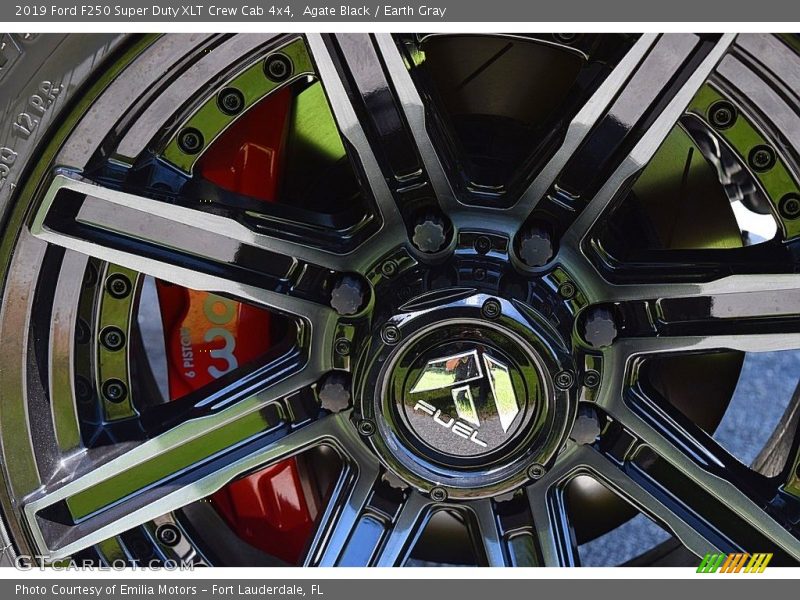Click the 2019 Ford F250 Super Duty title text
The height and width of the screenshot is (600, 800).
click(x=154, y=11)
